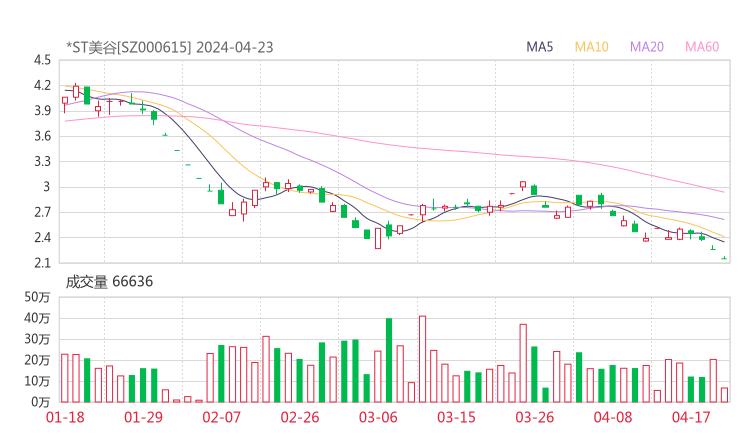
Task: Click the 03-06 date axis label
Action: click(x=378, y=417)
